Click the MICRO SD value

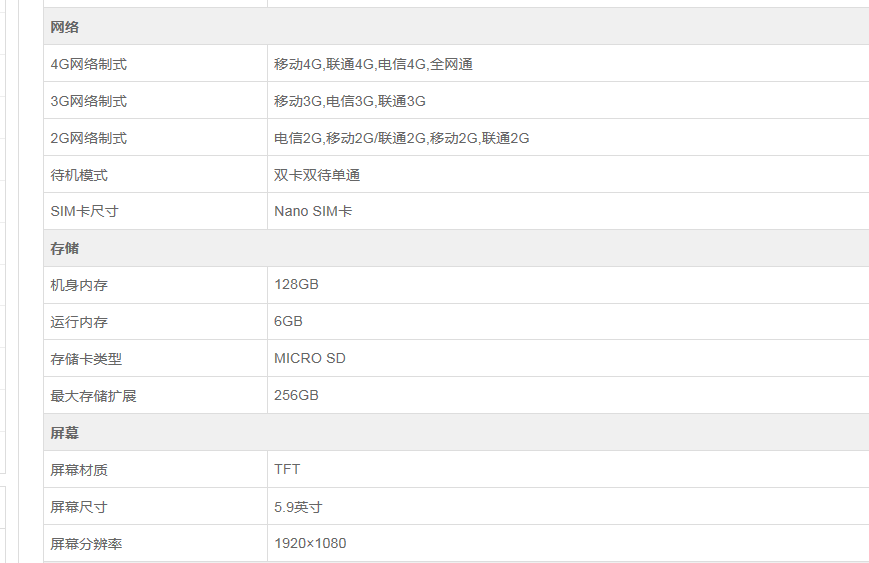[310, 359]
